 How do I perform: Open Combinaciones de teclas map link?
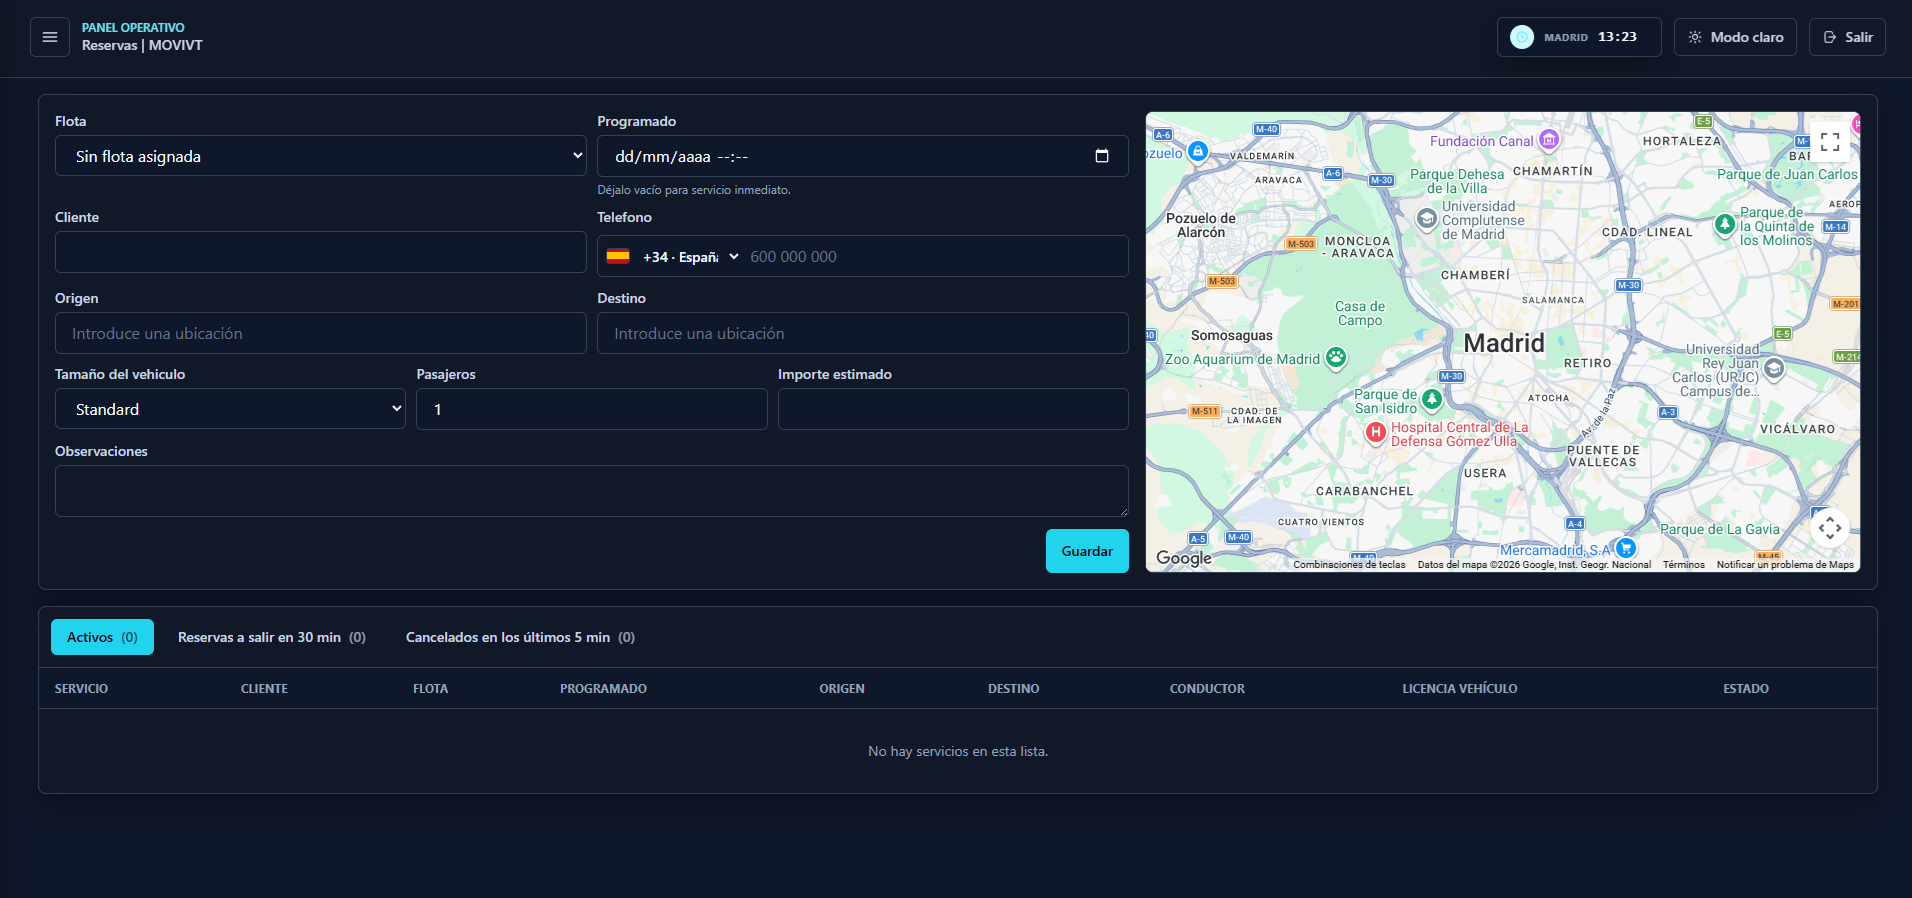(1349, 565)
